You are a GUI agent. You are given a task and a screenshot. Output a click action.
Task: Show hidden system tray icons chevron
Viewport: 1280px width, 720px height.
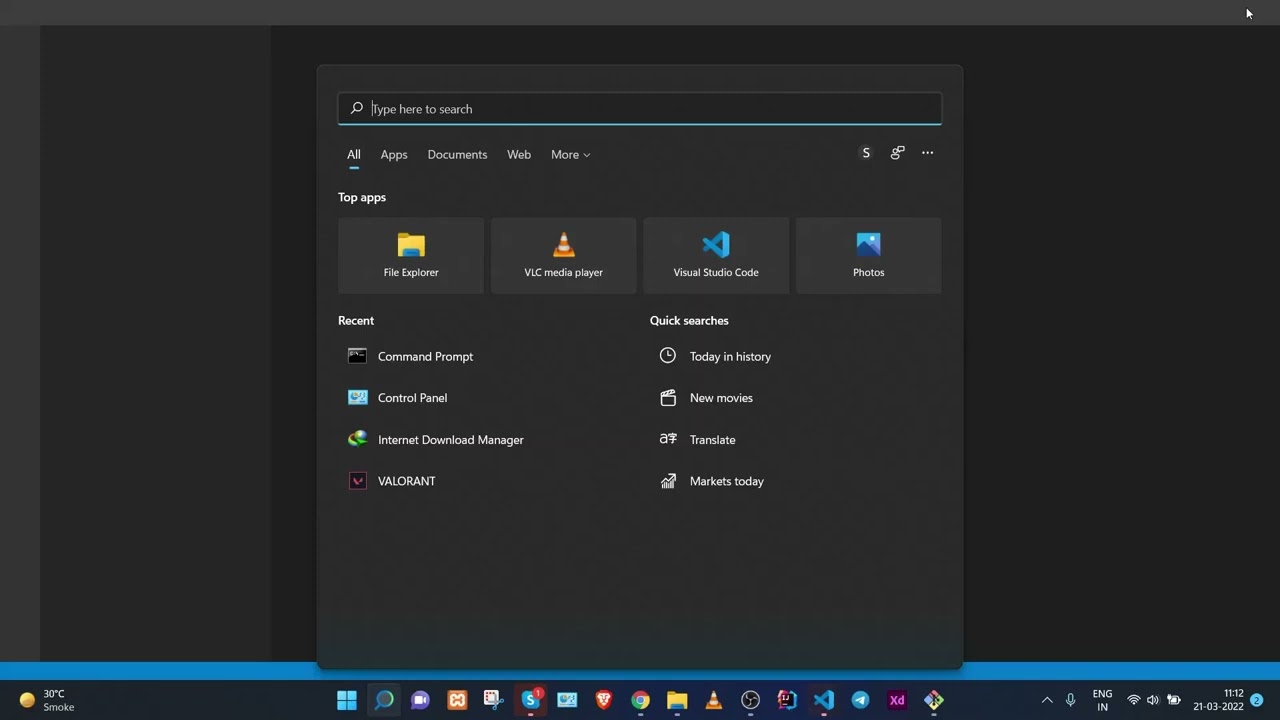1047,700
